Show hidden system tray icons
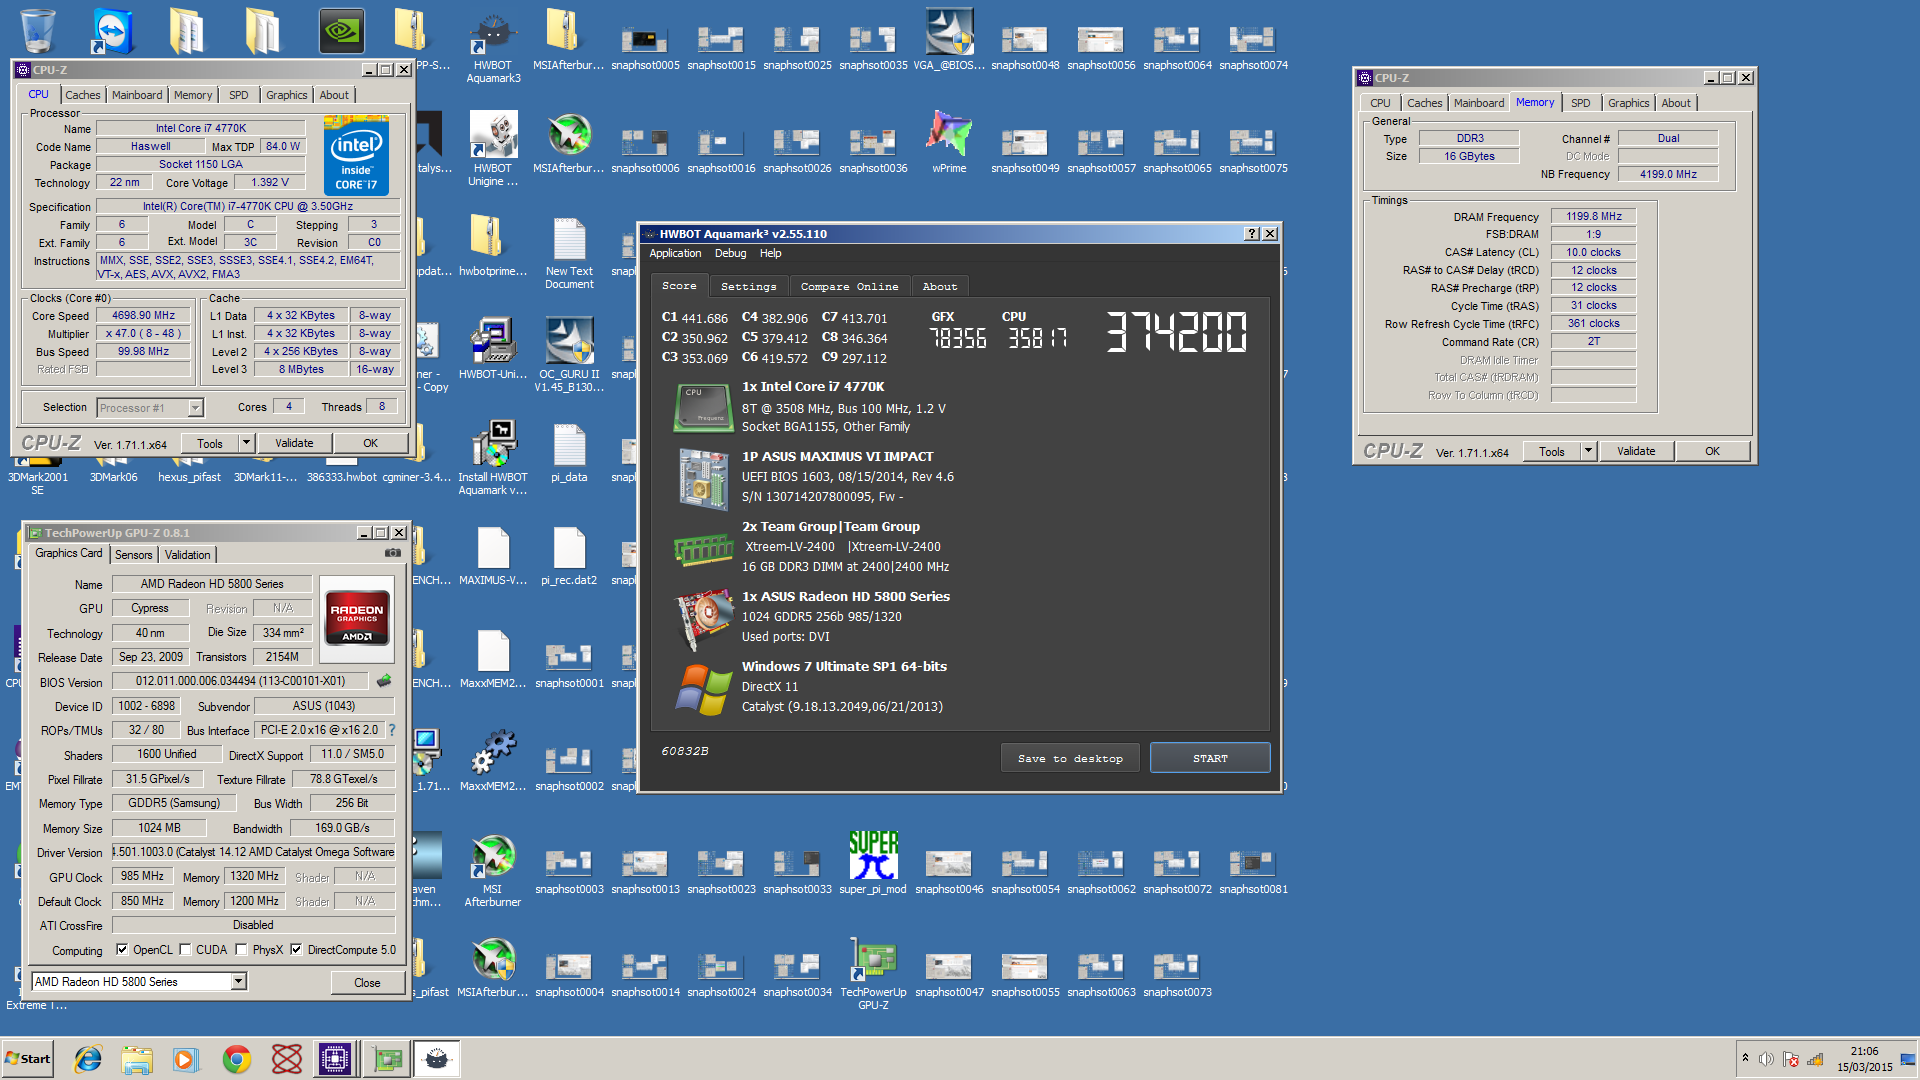This screenshot has width=1920, height=1080. coord(1745,1058)
